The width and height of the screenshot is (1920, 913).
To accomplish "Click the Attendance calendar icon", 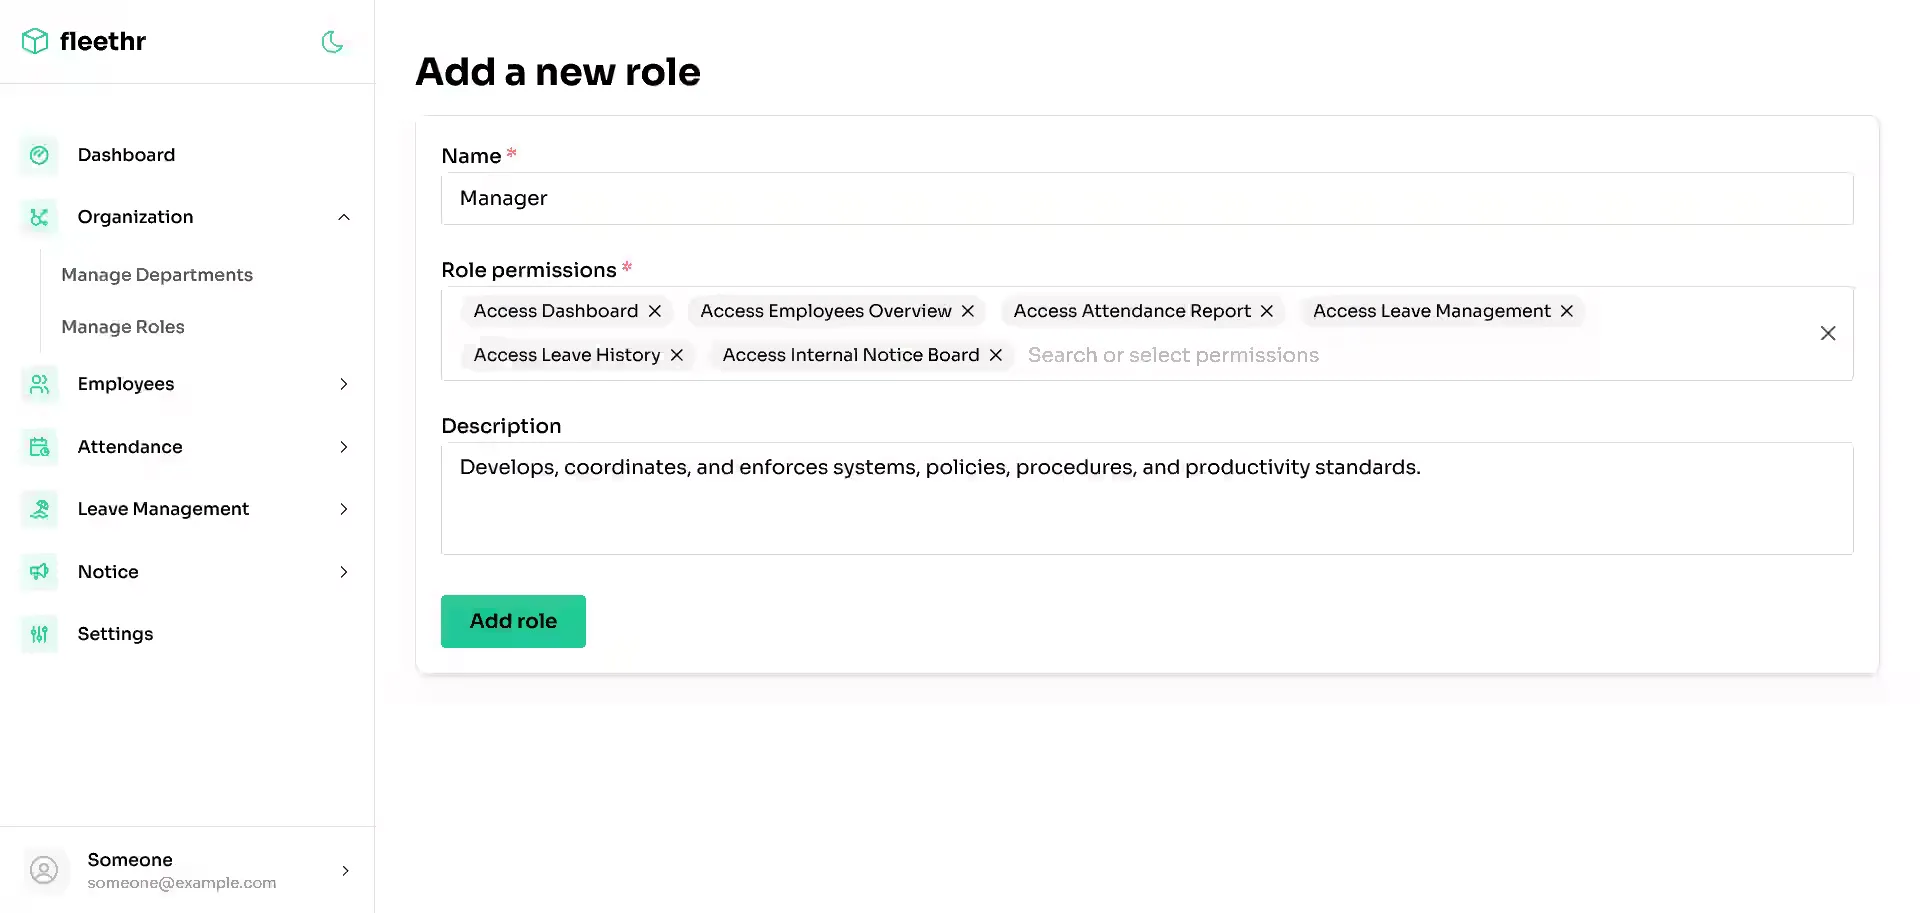I will (39, 447).
